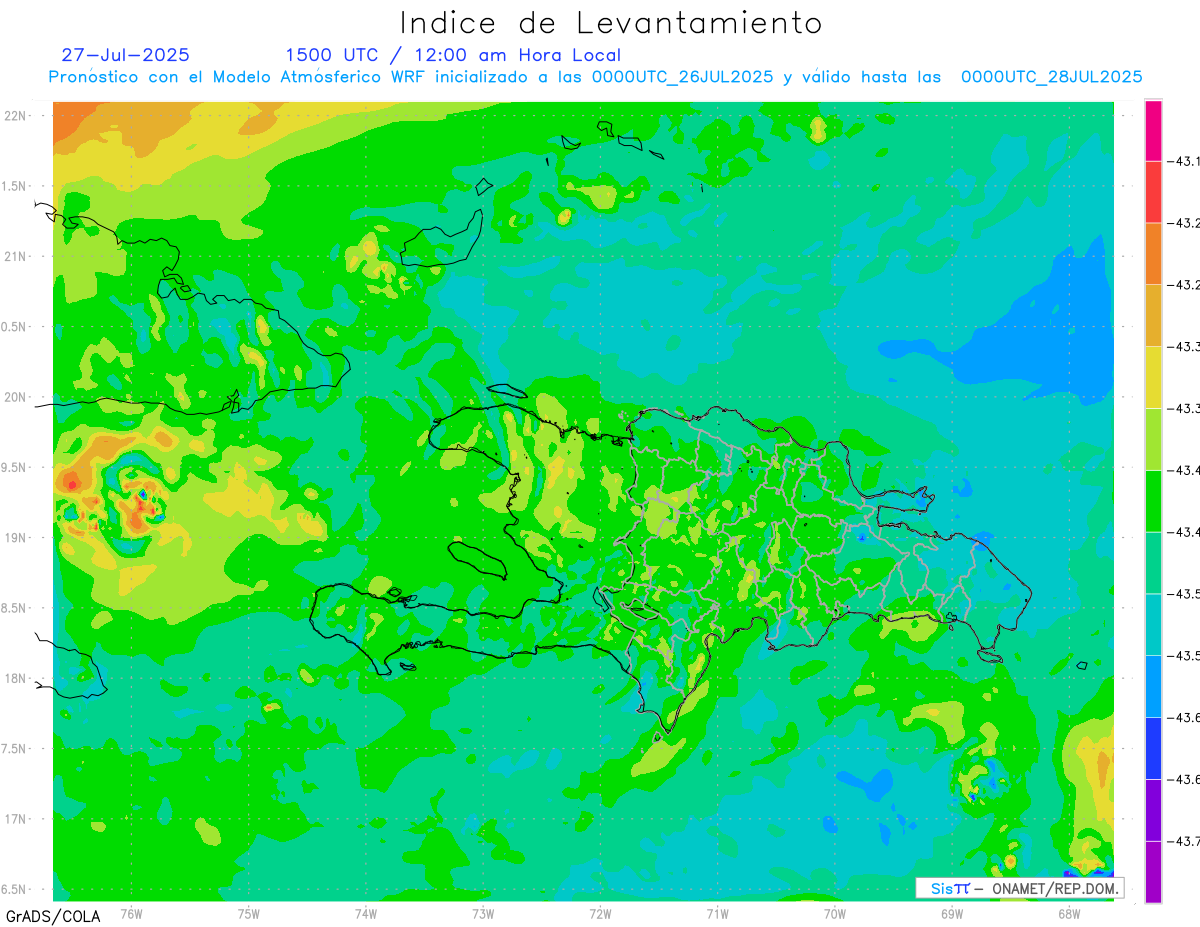Image resolution: width=1200 pixels, height=927 pixels.
Task: Click '1500 UTC / 12:00 am Hora Local'
Action: 453,55
